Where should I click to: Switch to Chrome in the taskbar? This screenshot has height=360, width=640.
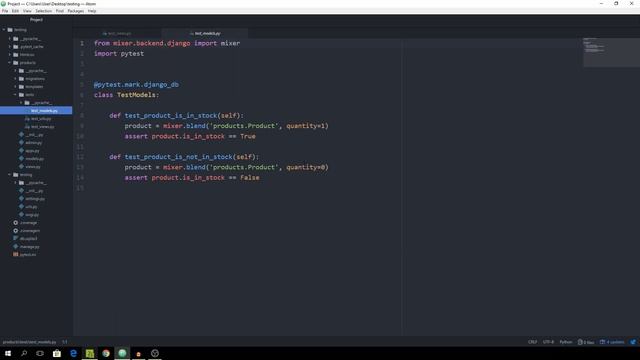point(106,353)
